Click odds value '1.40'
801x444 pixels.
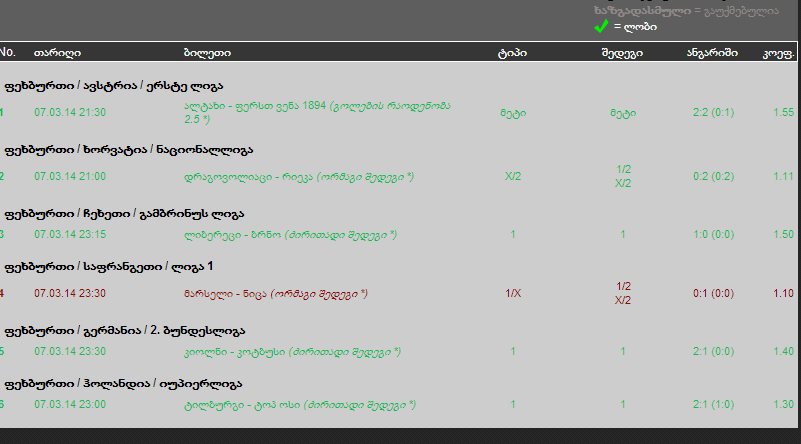[x=784, y=352]
